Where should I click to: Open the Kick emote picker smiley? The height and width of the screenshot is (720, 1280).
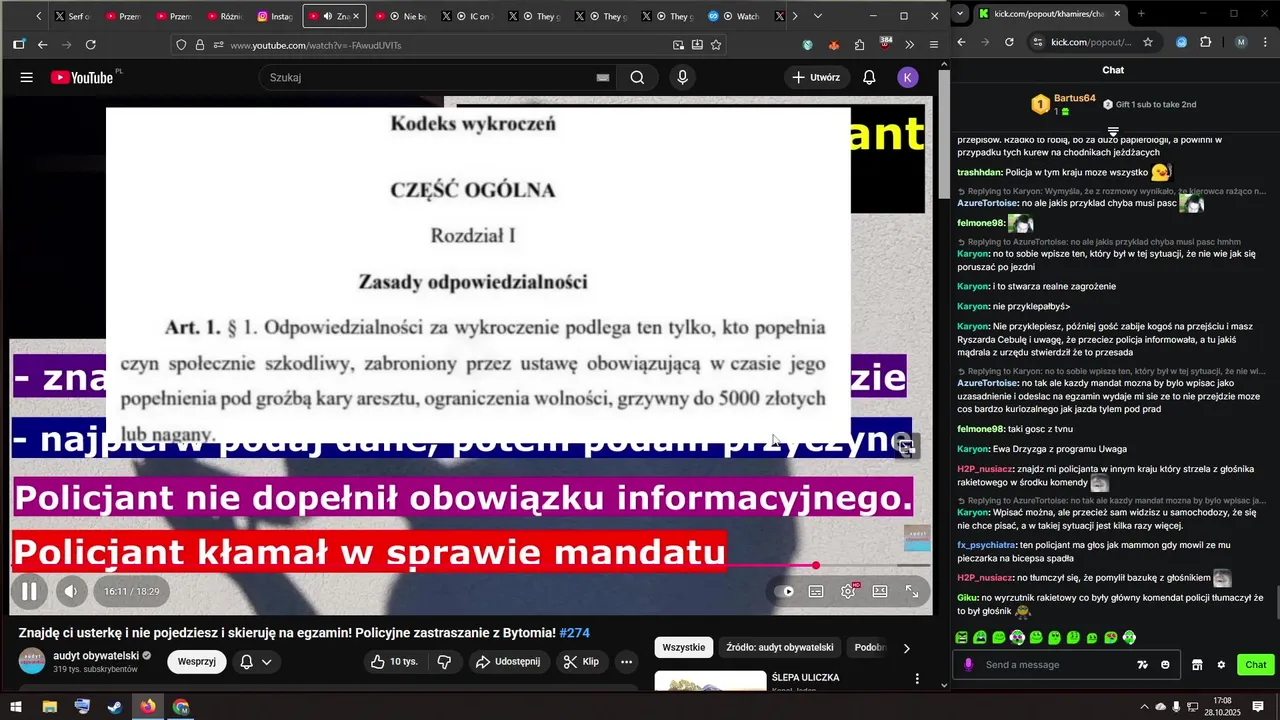tap(1165, 665)
